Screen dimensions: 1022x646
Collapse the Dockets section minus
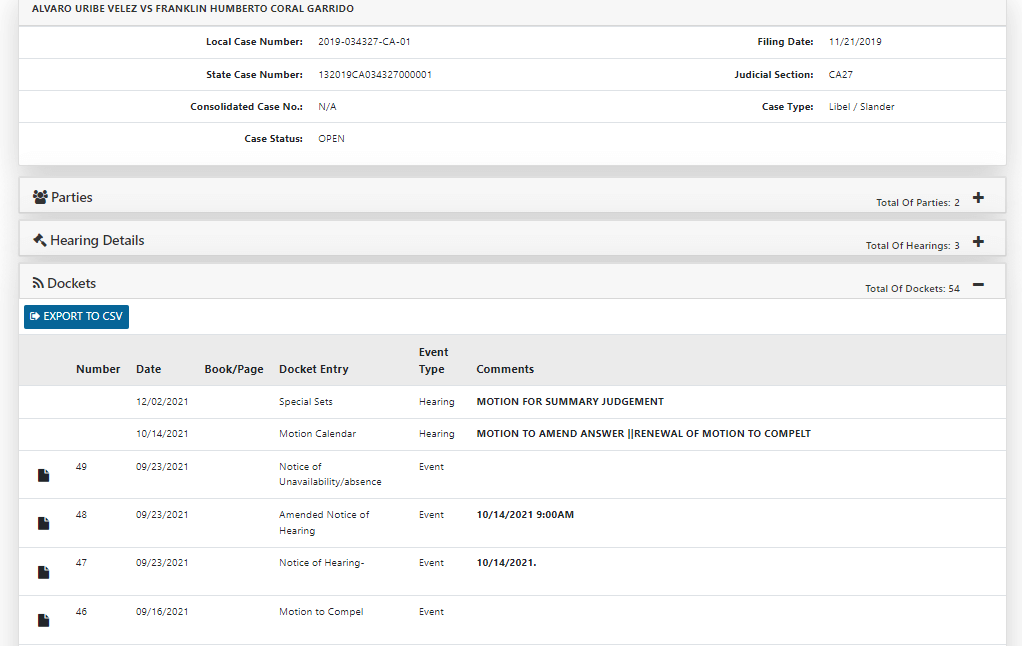coord(978,285)
